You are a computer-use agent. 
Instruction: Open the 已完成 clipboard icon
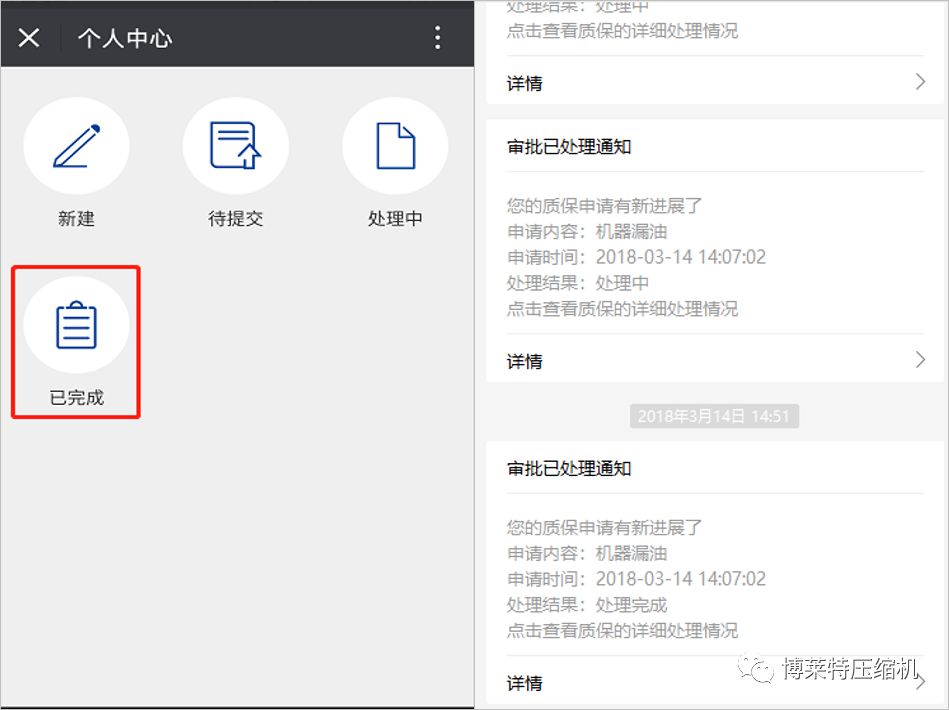[x=76, y=325]
